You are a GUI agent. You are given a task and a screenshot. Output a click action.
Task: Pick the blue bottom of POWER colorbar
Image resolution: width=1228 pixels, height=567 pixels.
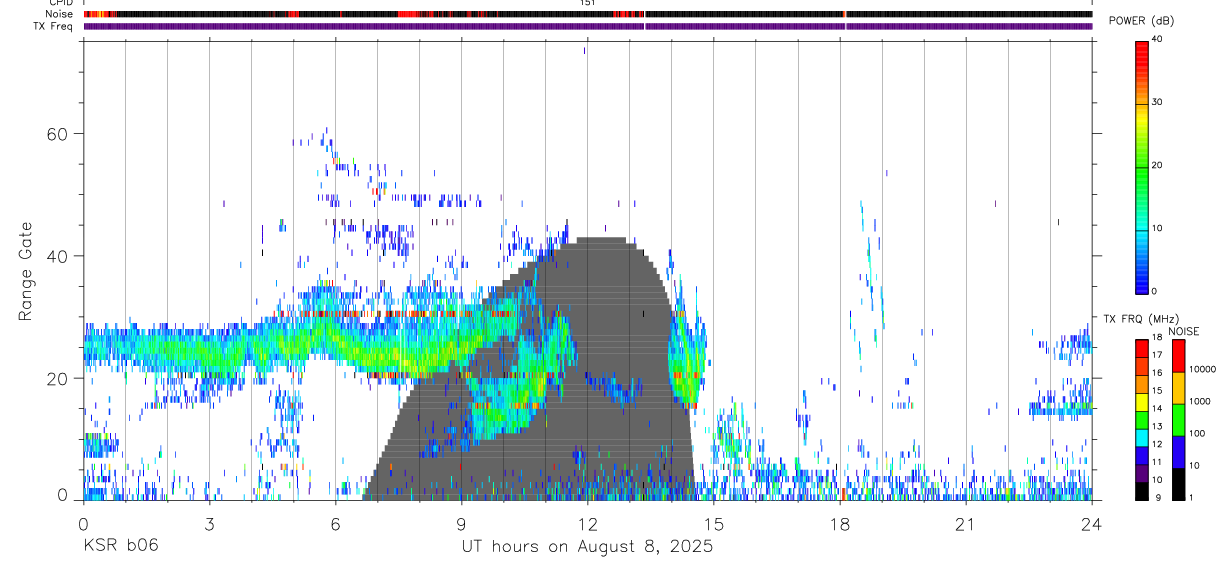point(1141,280)
